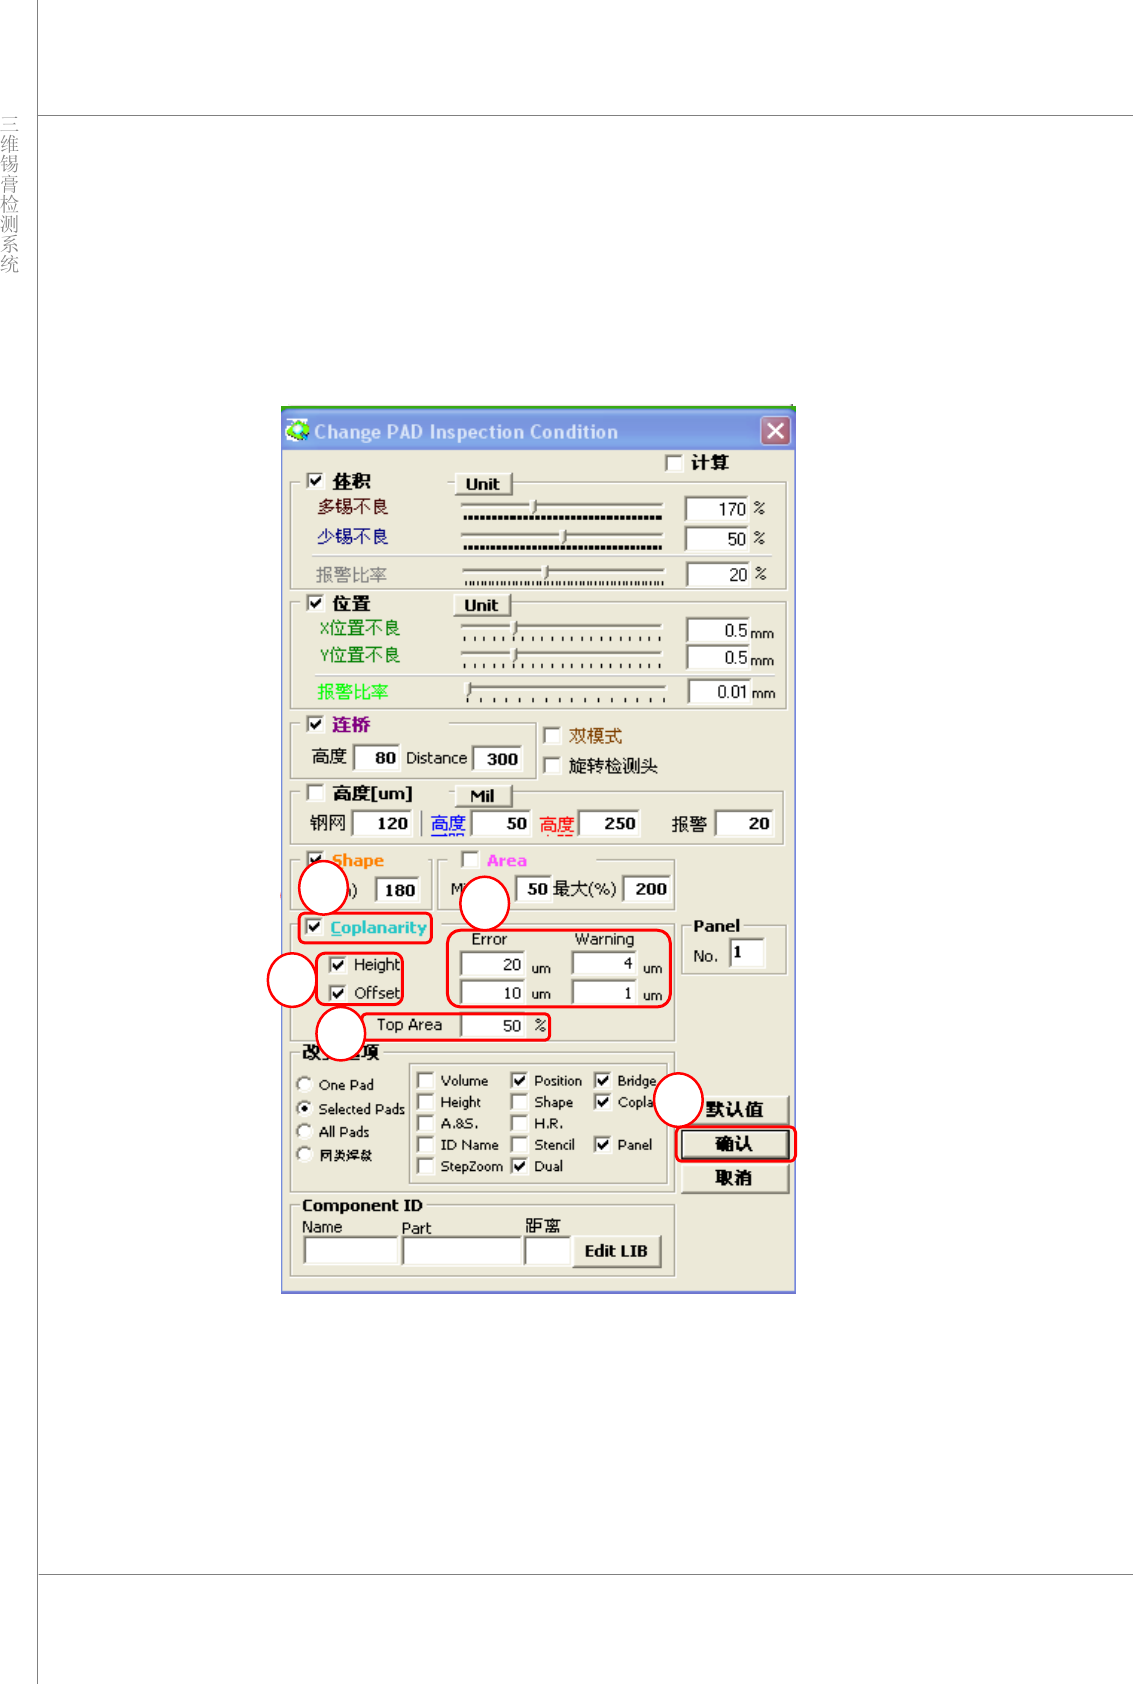Image resolution: width=1133 pixels, height=1684 pixels.
Task: Click the X位置不良 field showing 0.5
Action: pyautogui.click(x=718, y=631)
